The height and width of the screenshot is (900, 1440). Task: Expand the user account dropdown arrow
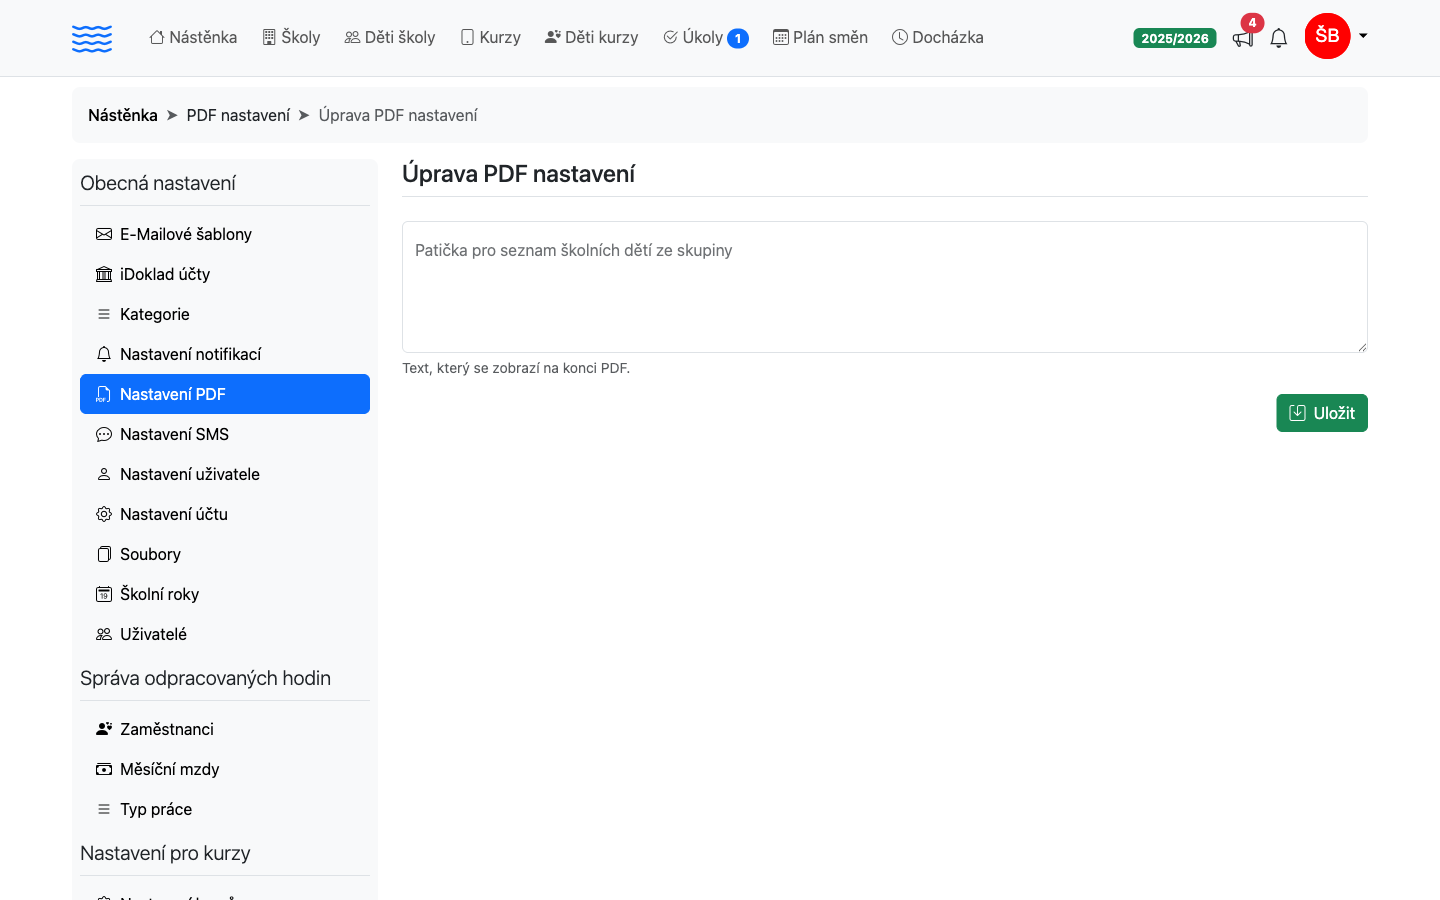[1362, 36]
